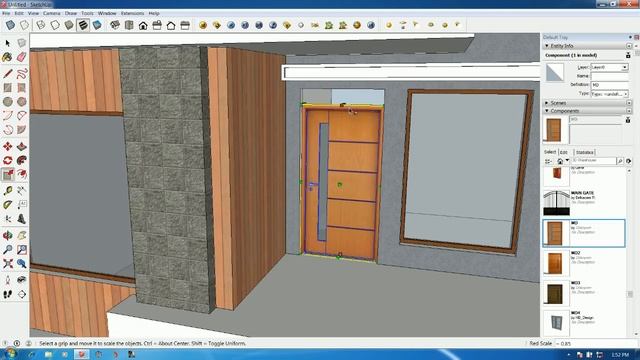Image resolution: width=640 pixels, height=360 pixels.
Task: Enable Wireframe face style
Action: [x=41, y=25]
